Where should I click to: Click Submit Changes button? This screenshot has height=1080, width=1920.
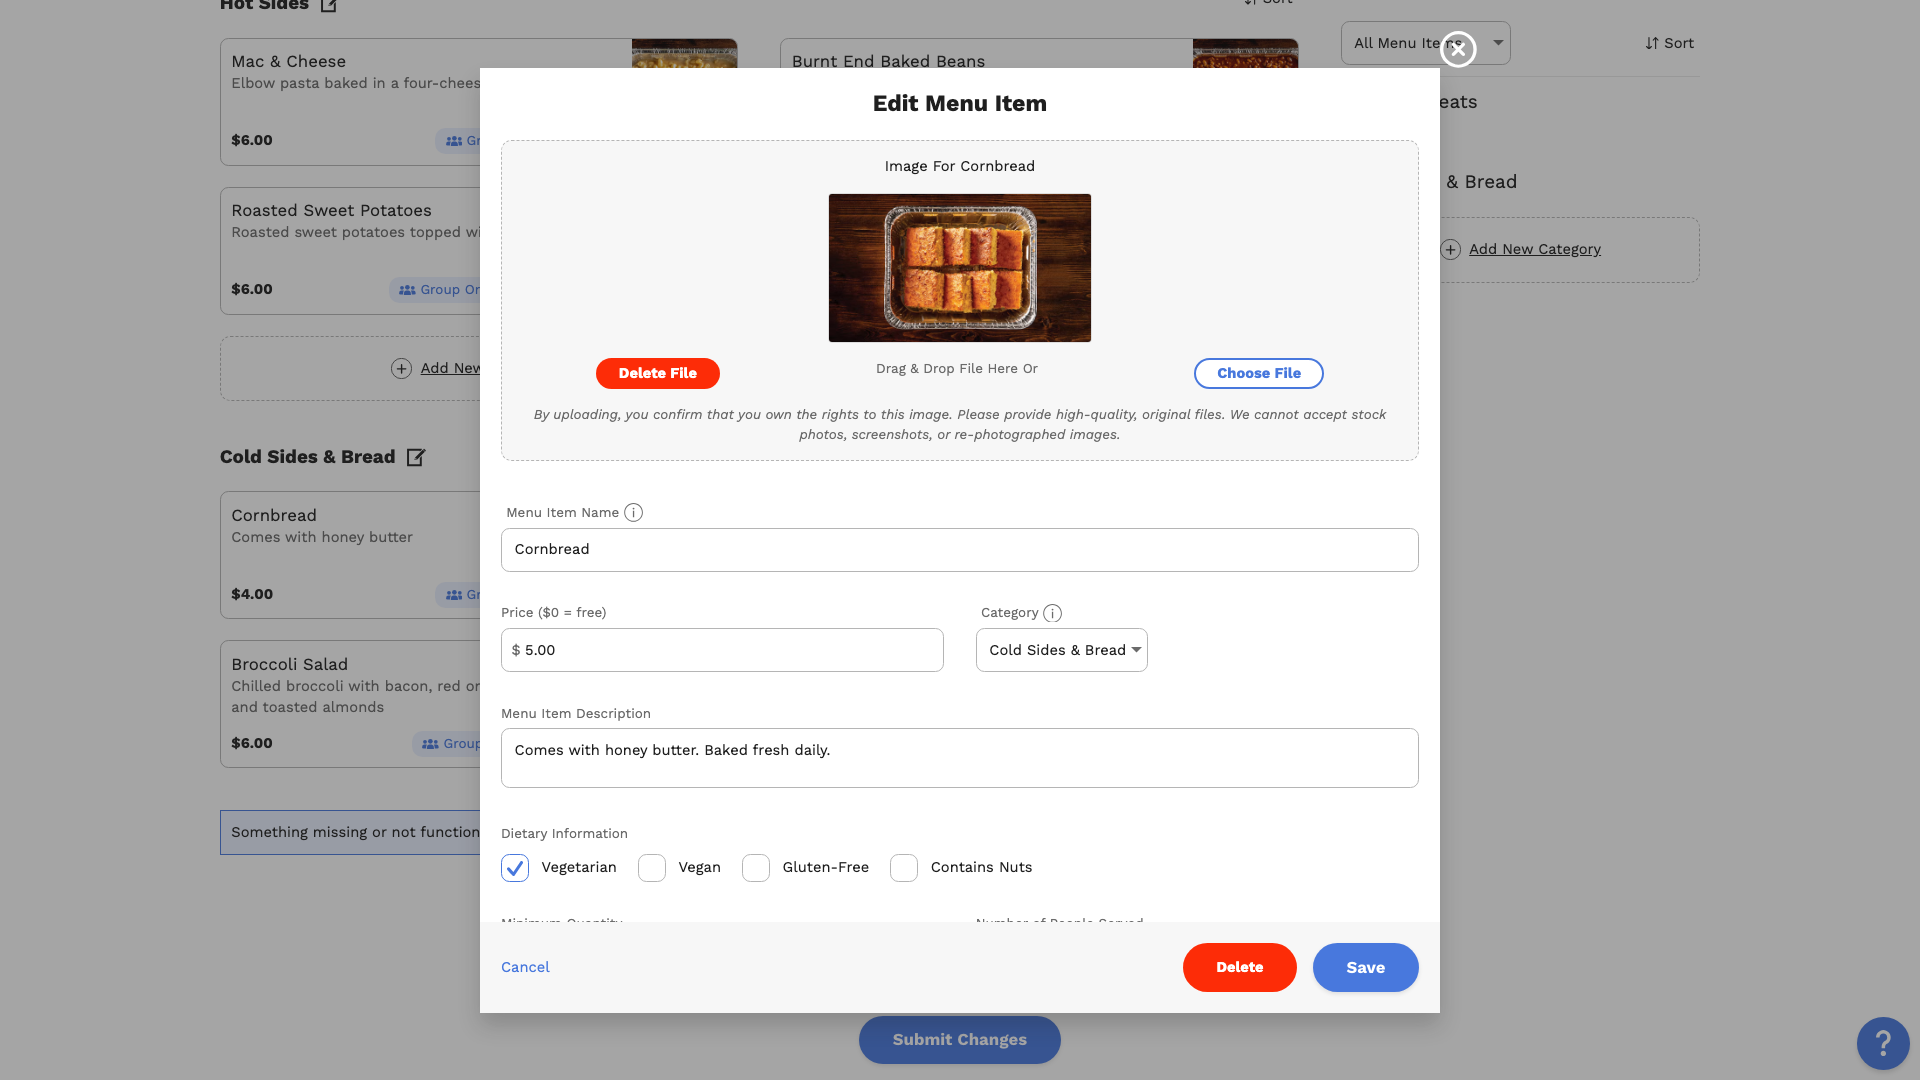tap(960, 1040)
